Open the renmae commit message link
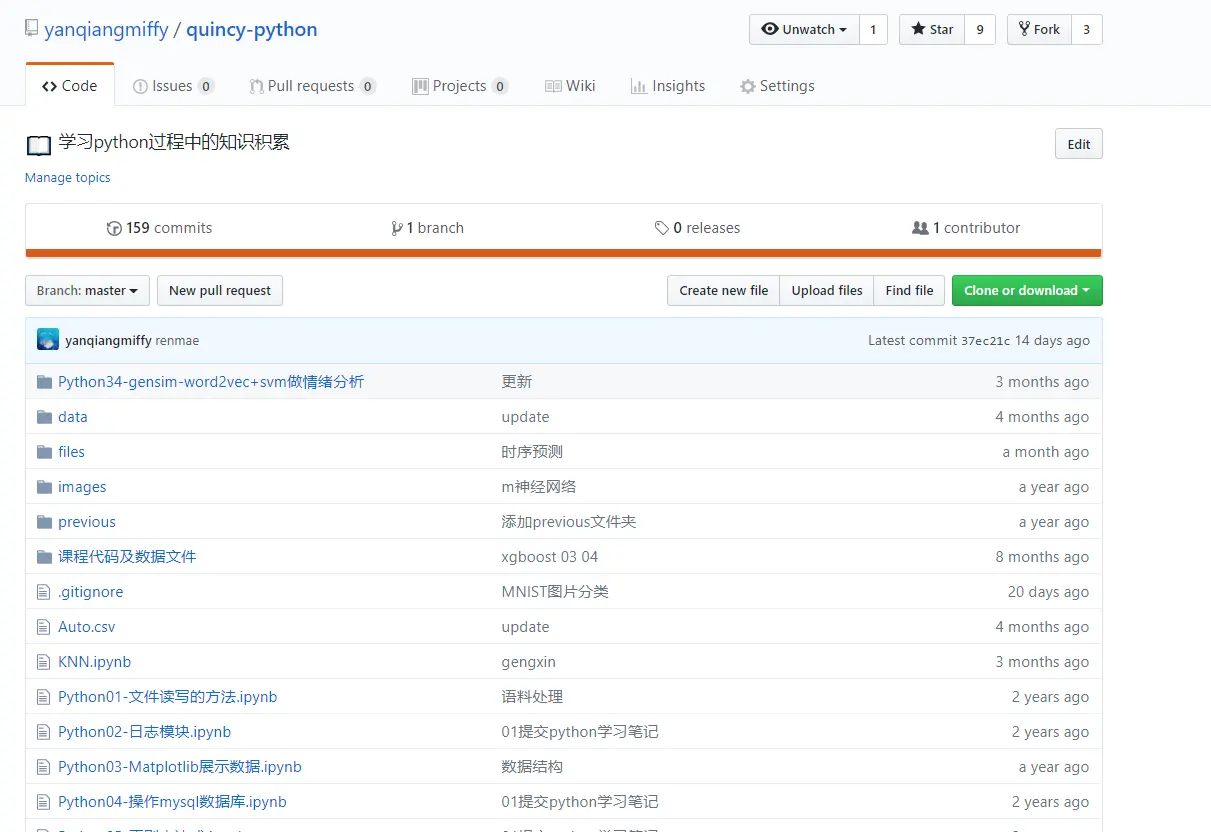 pyautogui.click(x=177, y=341)
